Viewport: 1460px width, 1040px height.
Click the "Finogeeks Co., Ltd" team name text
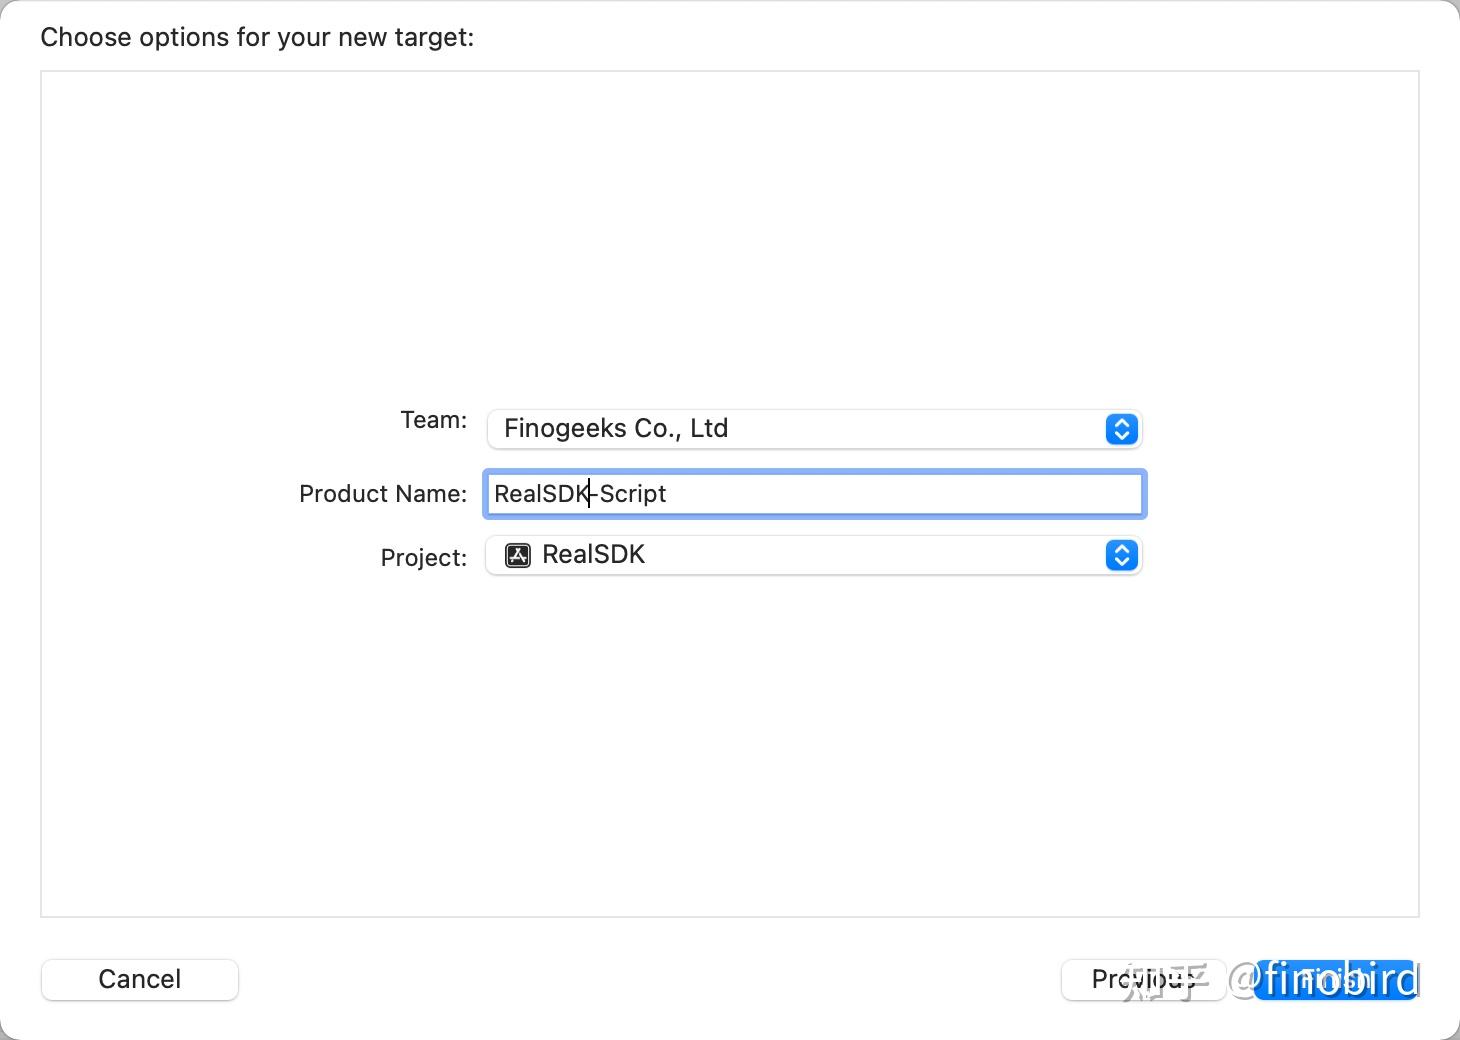615,429
